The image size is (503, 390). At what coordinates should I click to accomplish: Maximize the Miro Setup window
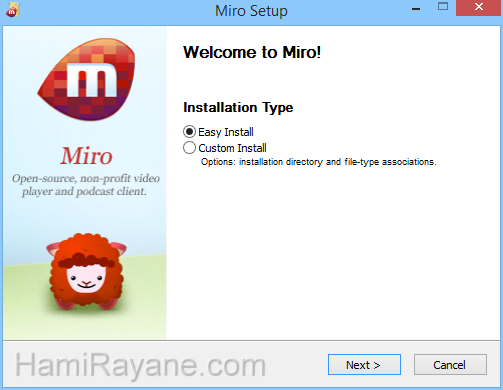(x=443, y=7)
